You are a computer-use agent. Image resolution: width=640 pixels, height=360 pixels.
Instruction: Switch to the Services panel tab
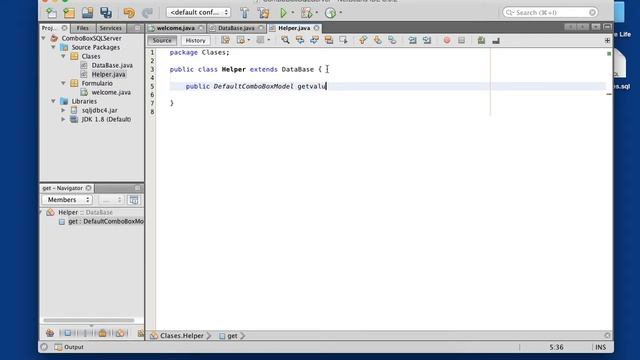click(x=111, y=28)
